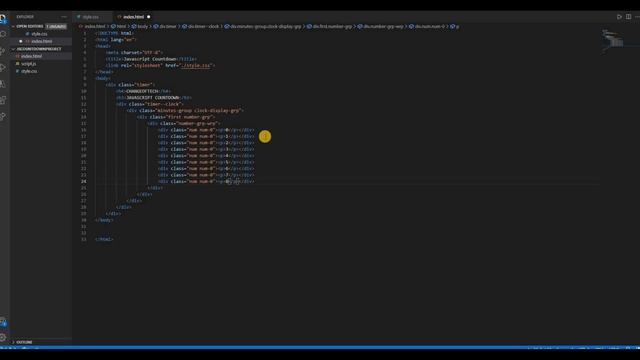640x360 pixels.
Task: Select index.html under Open Editors
Action: point(41,41)
